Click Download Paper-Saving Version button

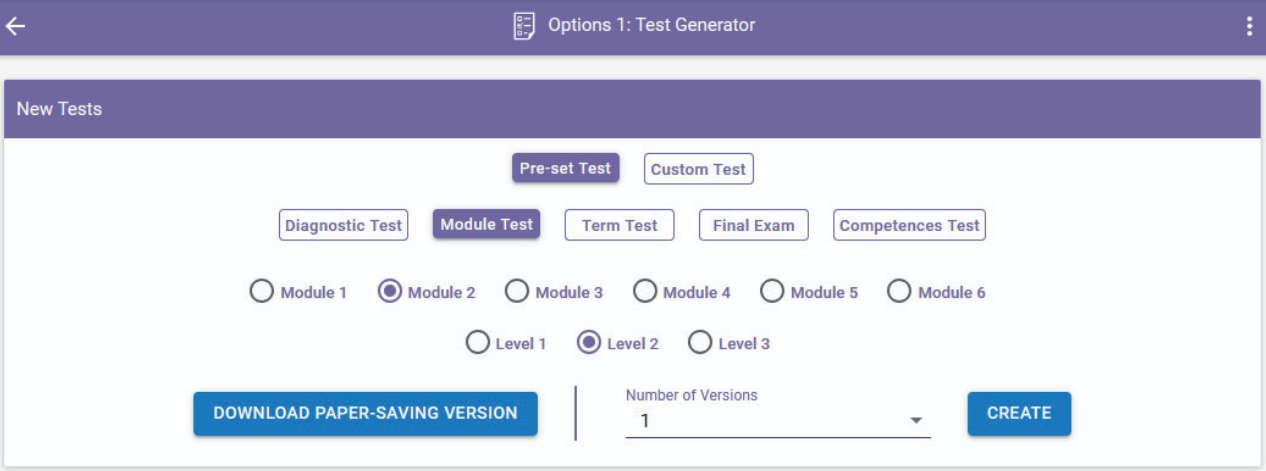click(365, 413)
